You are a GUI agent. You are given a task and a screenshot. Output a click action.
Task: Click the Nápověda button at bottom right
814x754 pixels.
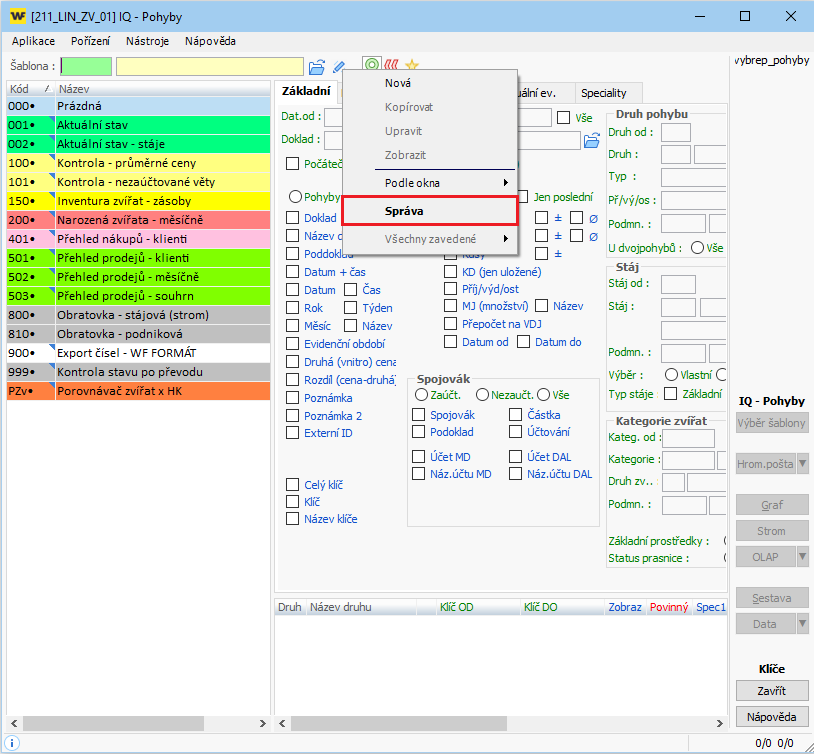click(771, 717)
